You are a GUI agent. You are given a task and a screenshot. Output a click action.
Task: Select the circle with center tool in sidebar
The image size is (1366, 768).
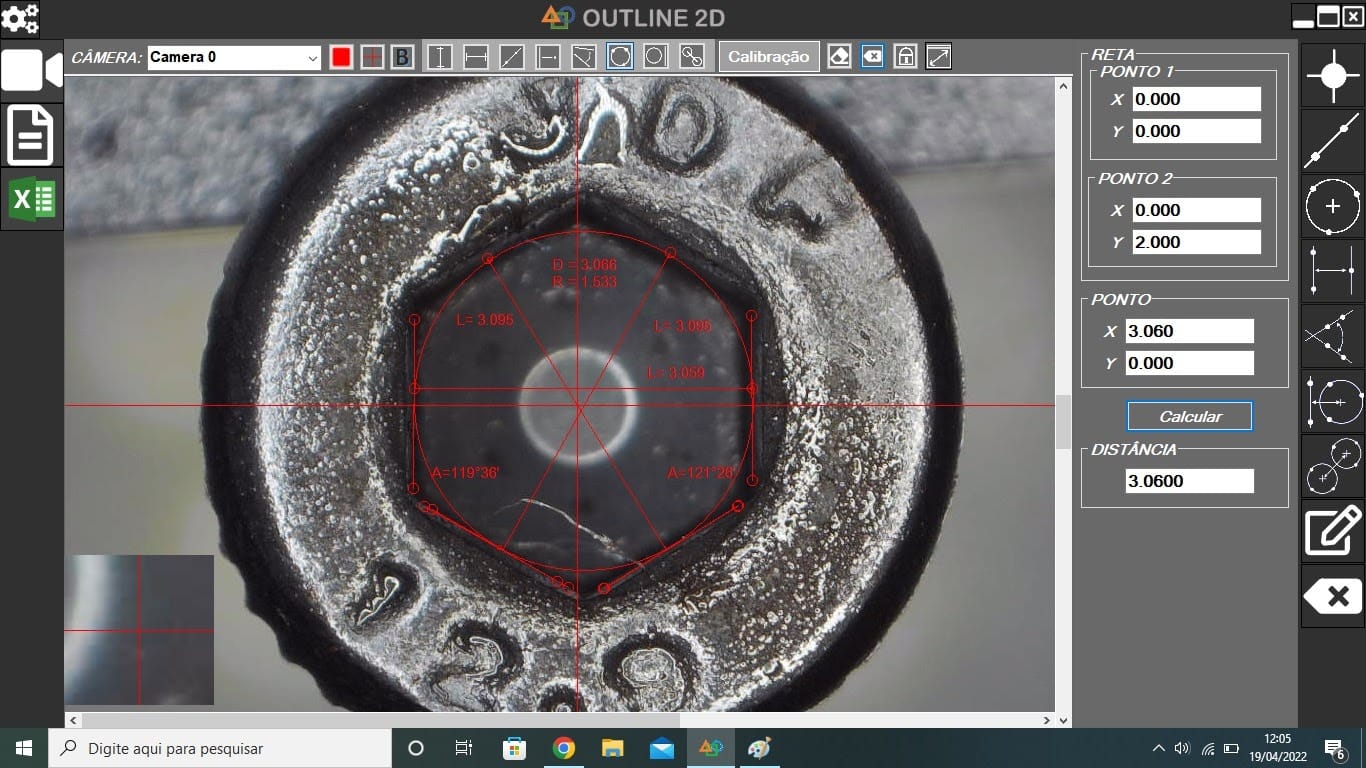(x=1333, y=206)
